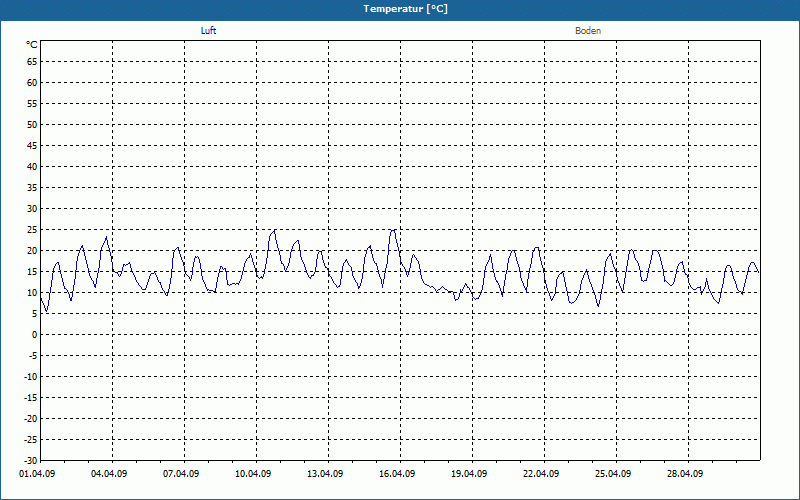
Task: Click the Luft legend label
Action: coord(208,31)
